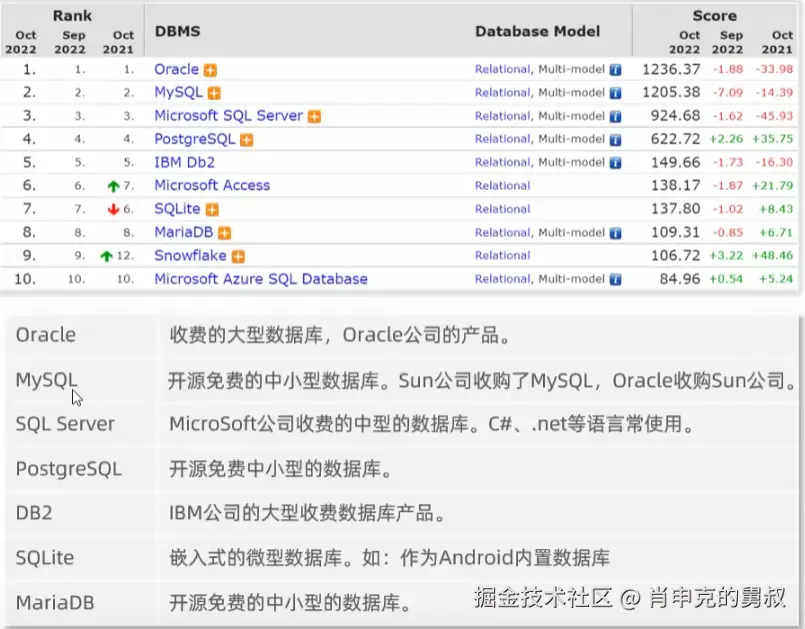Click the orange plus icon beside MariaDB

pyautogui.click(x=224, y=233)
